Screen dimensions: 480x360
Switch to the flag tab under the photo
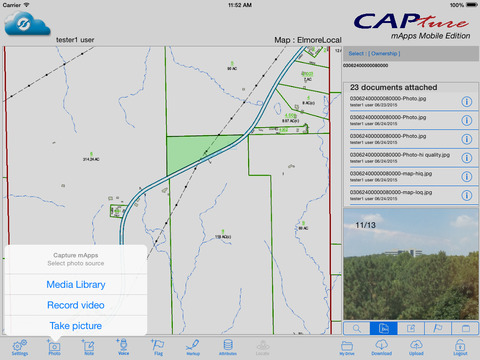click(x=438, y=328)
